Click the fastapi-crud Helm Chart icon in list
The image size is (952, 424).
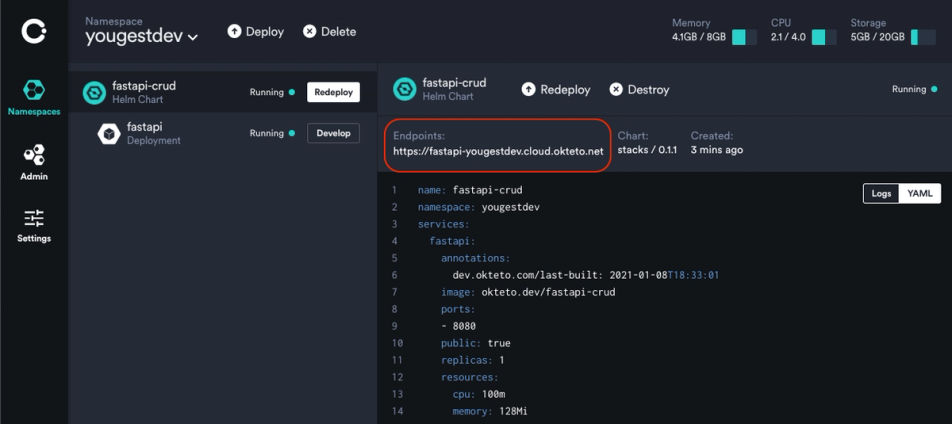(94, 92)
